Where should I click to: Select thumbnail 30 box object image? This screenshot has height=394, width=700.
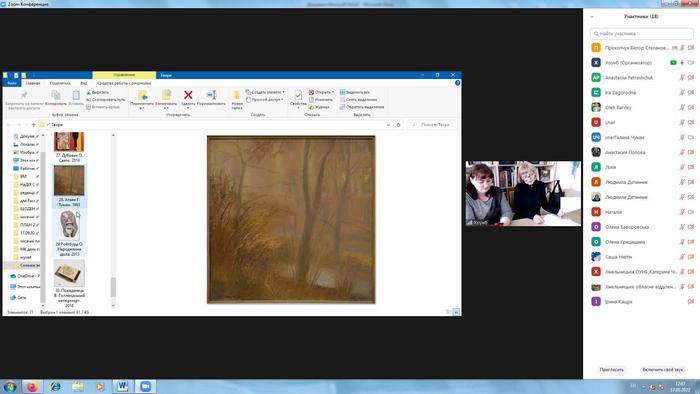coord(69,274)
